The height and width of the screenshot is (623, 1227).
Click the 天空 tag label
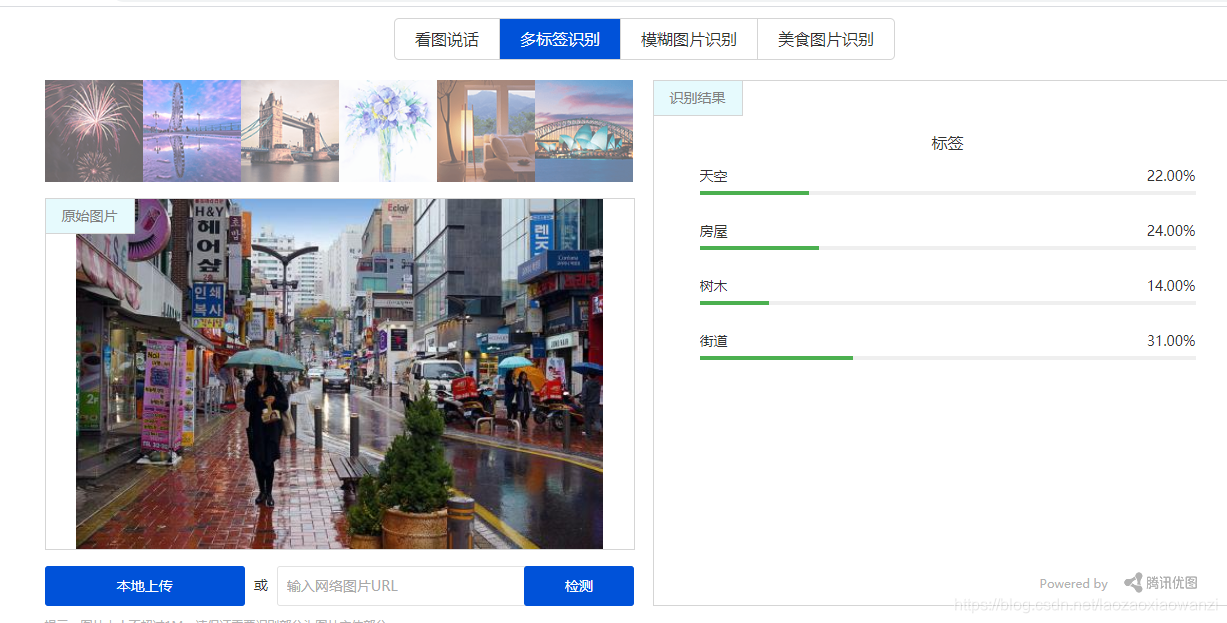(x=714, y=176)
